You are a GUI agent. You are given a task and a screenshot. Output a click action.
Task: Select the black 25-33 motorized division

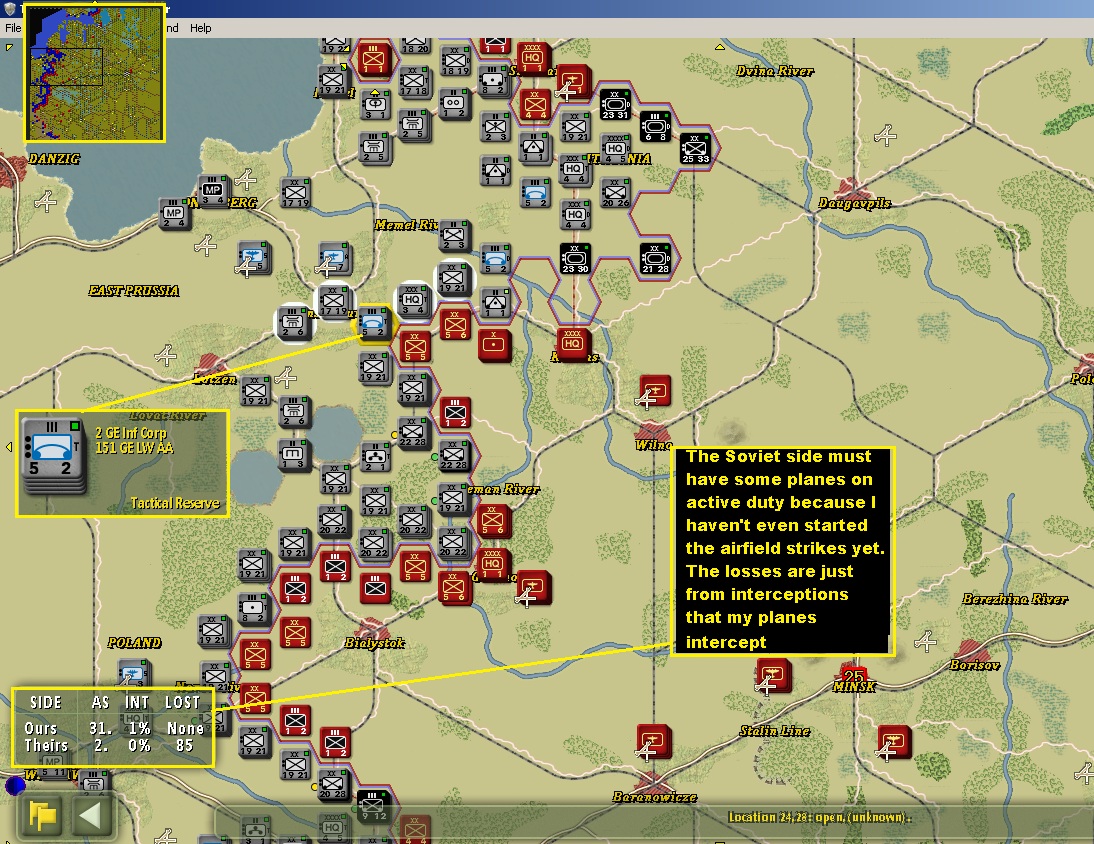tap(695, 148)
